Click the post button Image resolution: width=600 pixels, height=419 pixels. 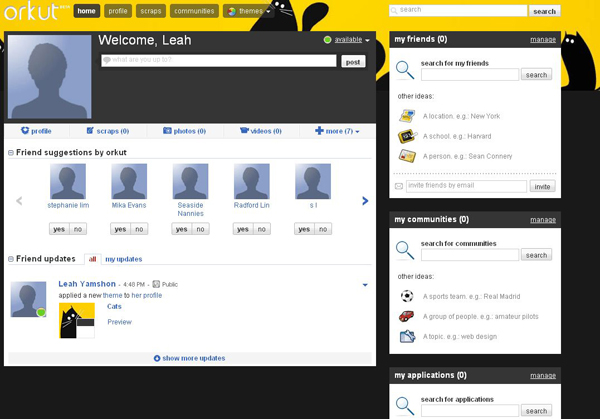pyautogui.click(x=353, y=62)
